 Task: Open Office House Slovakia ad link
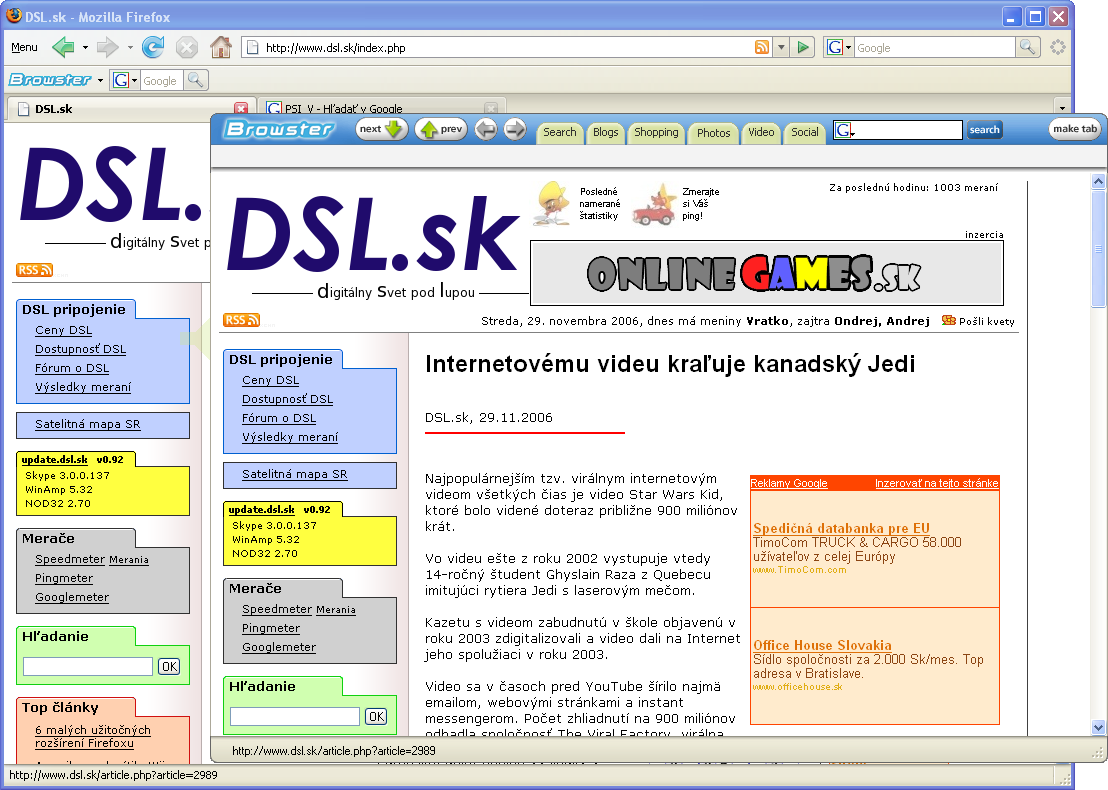823,645
